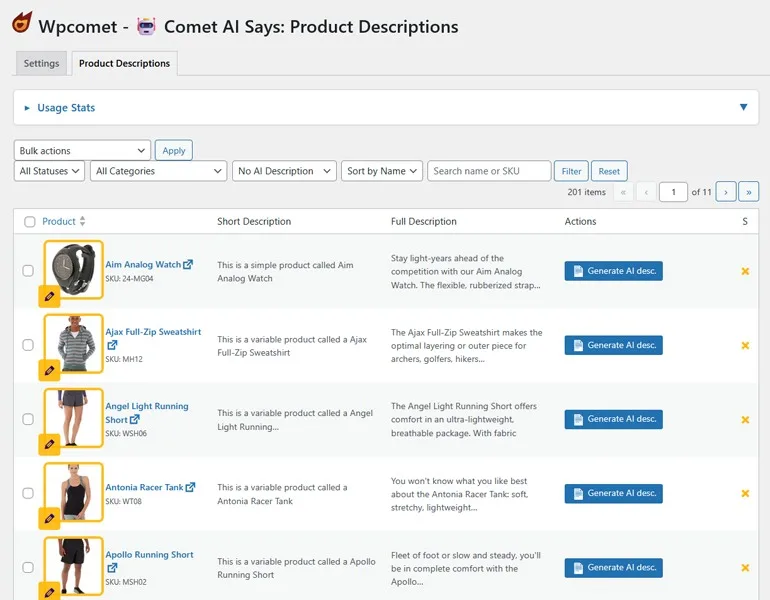This screenshot has width=770, height=600.
Task: Click the Search name or SKU field
Action: (x=489, y=171)
